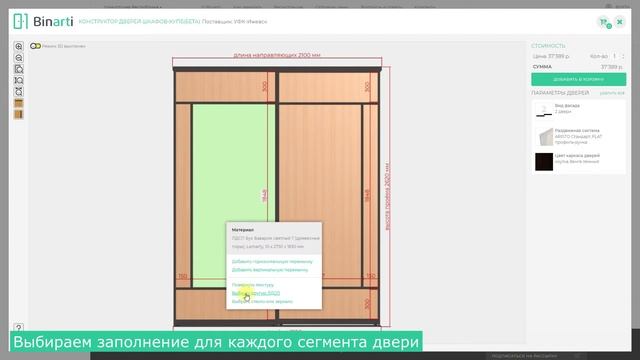Choose Rotate texture in popup menu
640x360 pixels.
[x=253, y=284]
